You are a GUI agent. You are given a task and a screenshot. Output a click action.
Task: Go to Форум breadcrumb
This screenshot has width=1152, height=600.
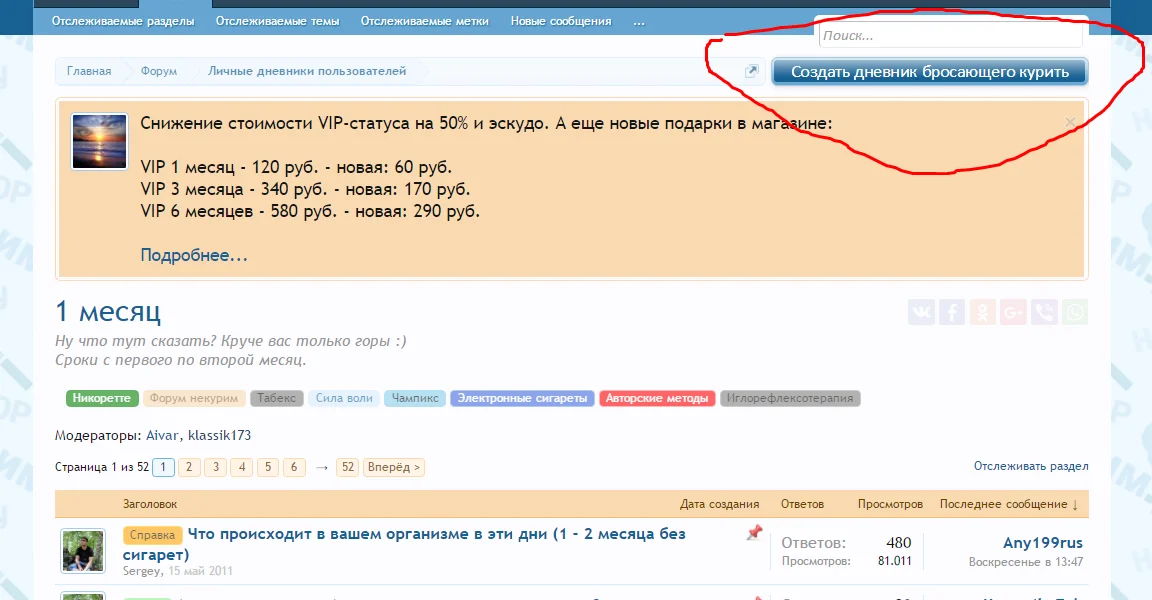pos(159,71)
